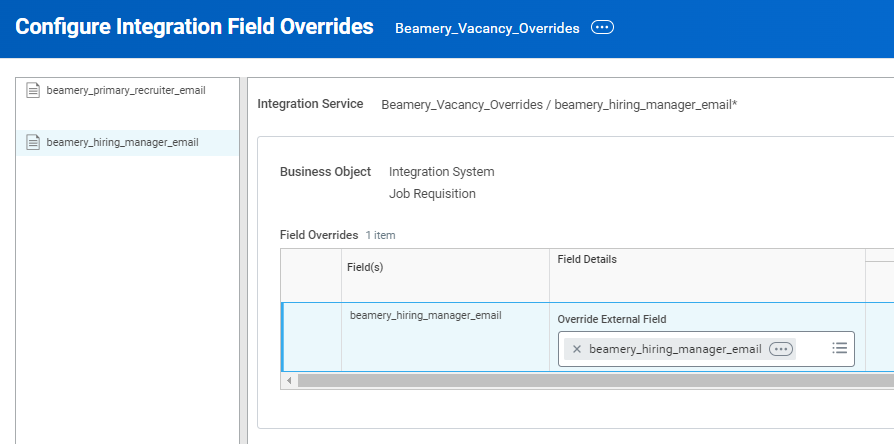Image resolution: width=894 pixels, height=444 pixels.
Task: Select beamery_primary_recruiter_email in left panel
Action: tap(126, 91)
